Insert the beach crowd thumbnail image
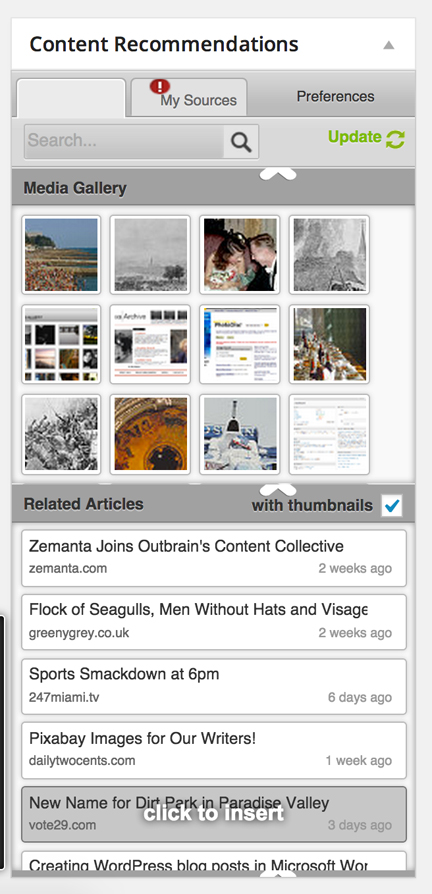 coord(61,255)
